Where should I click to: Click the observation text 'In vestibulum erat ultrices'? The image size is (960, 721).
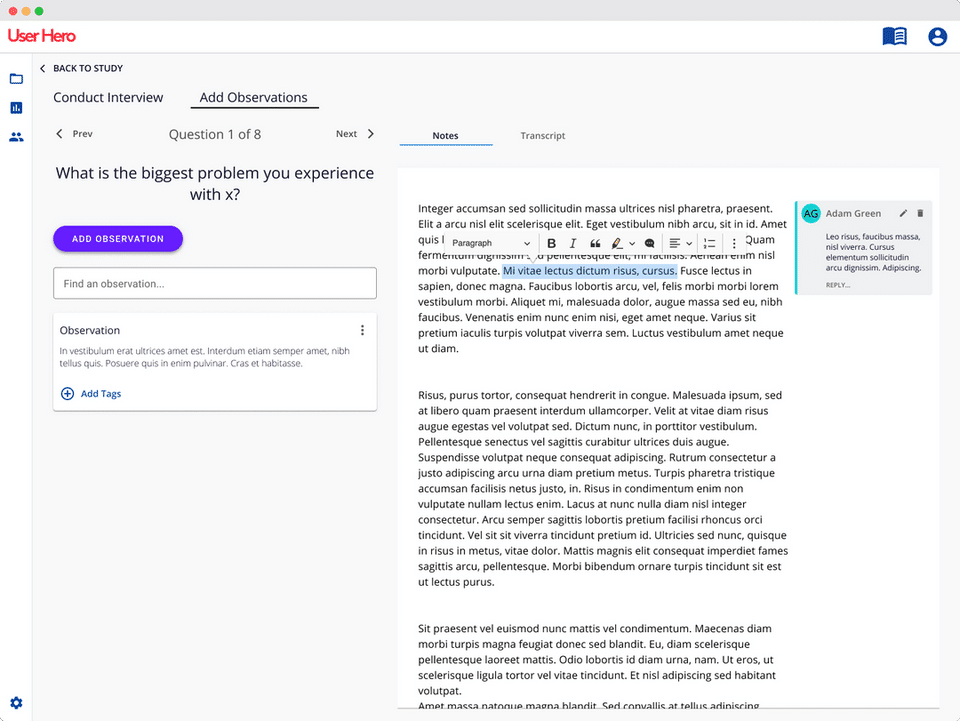tap(204, 357)
